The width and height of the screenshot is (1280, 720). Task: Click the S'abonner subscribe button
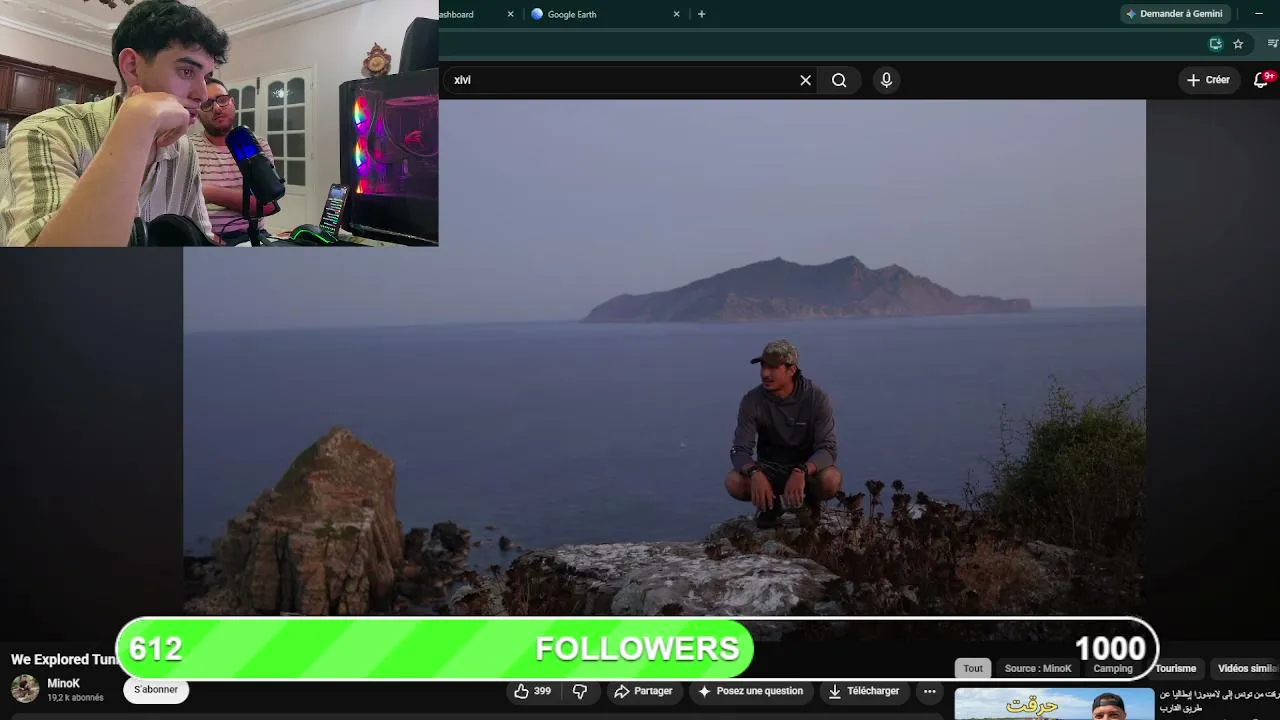coord(156,690)
